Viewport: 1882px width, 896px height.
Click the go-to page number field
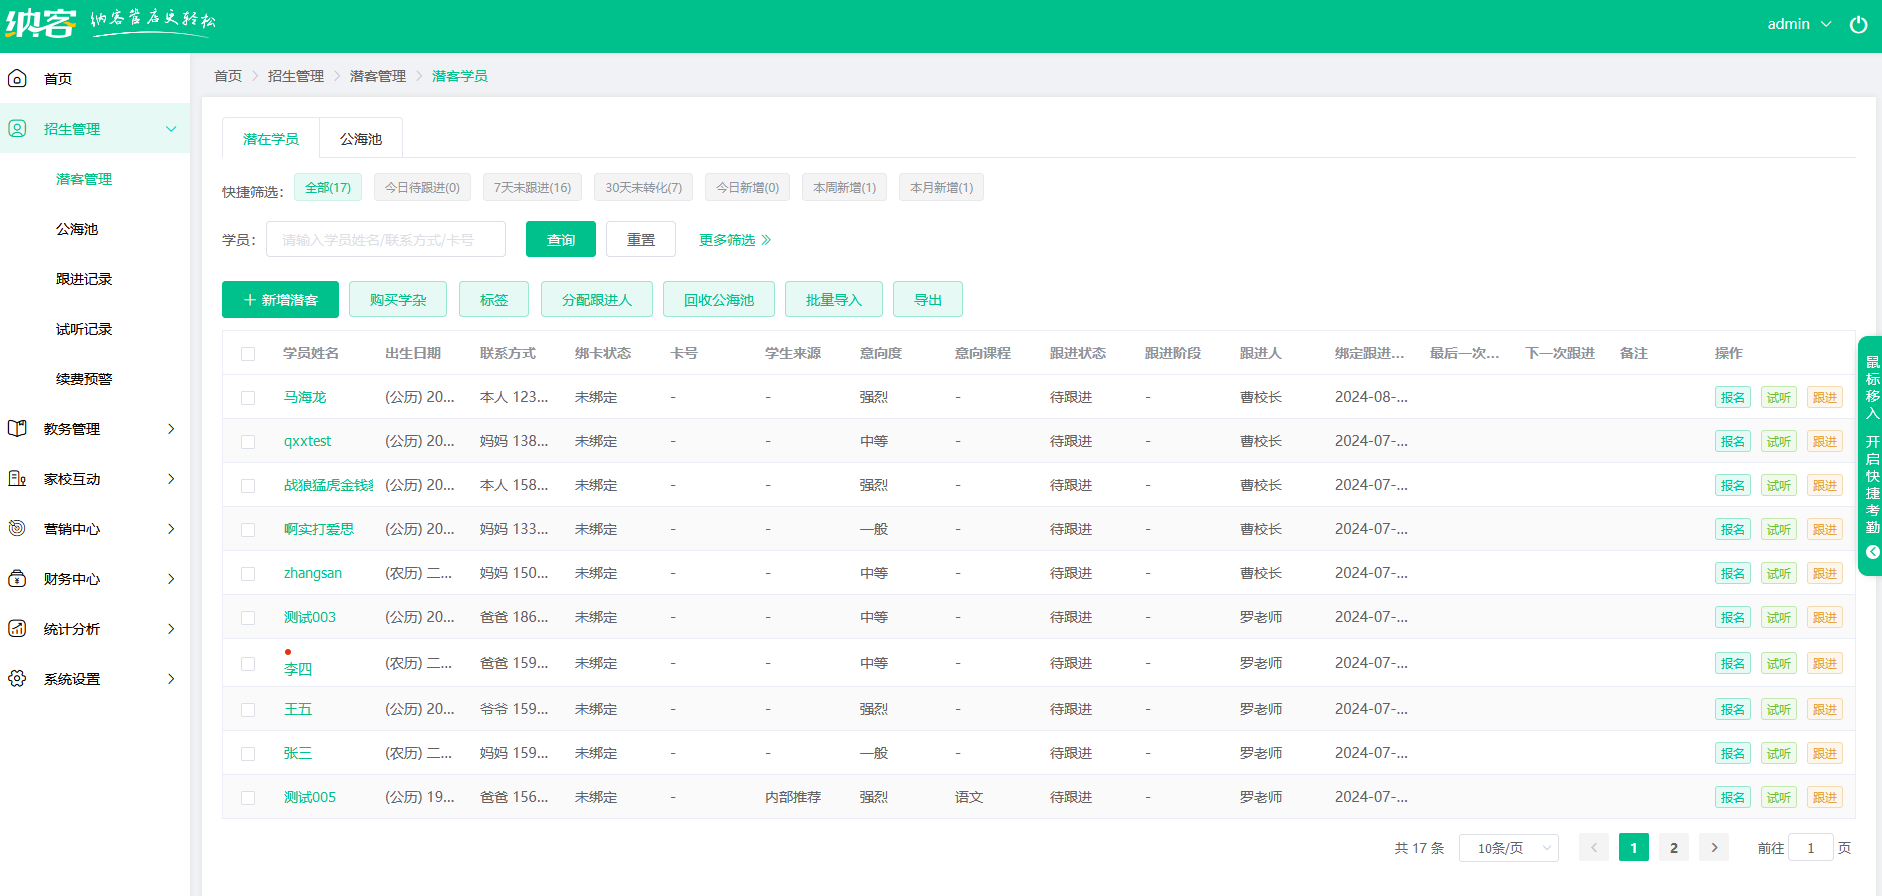(x=1810, y=848)
